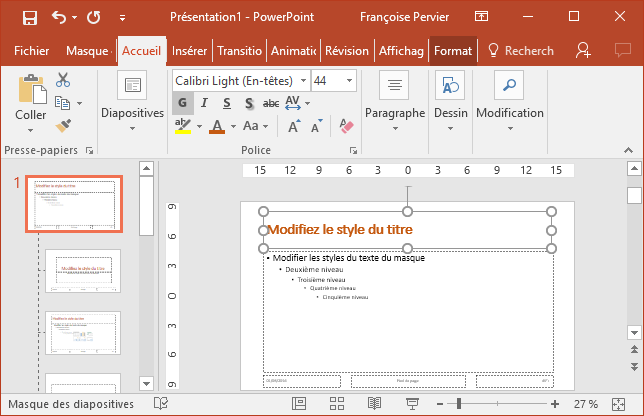644x416 pixels.
Task: Open the font size dropdown
Action: tap(350, 80)
